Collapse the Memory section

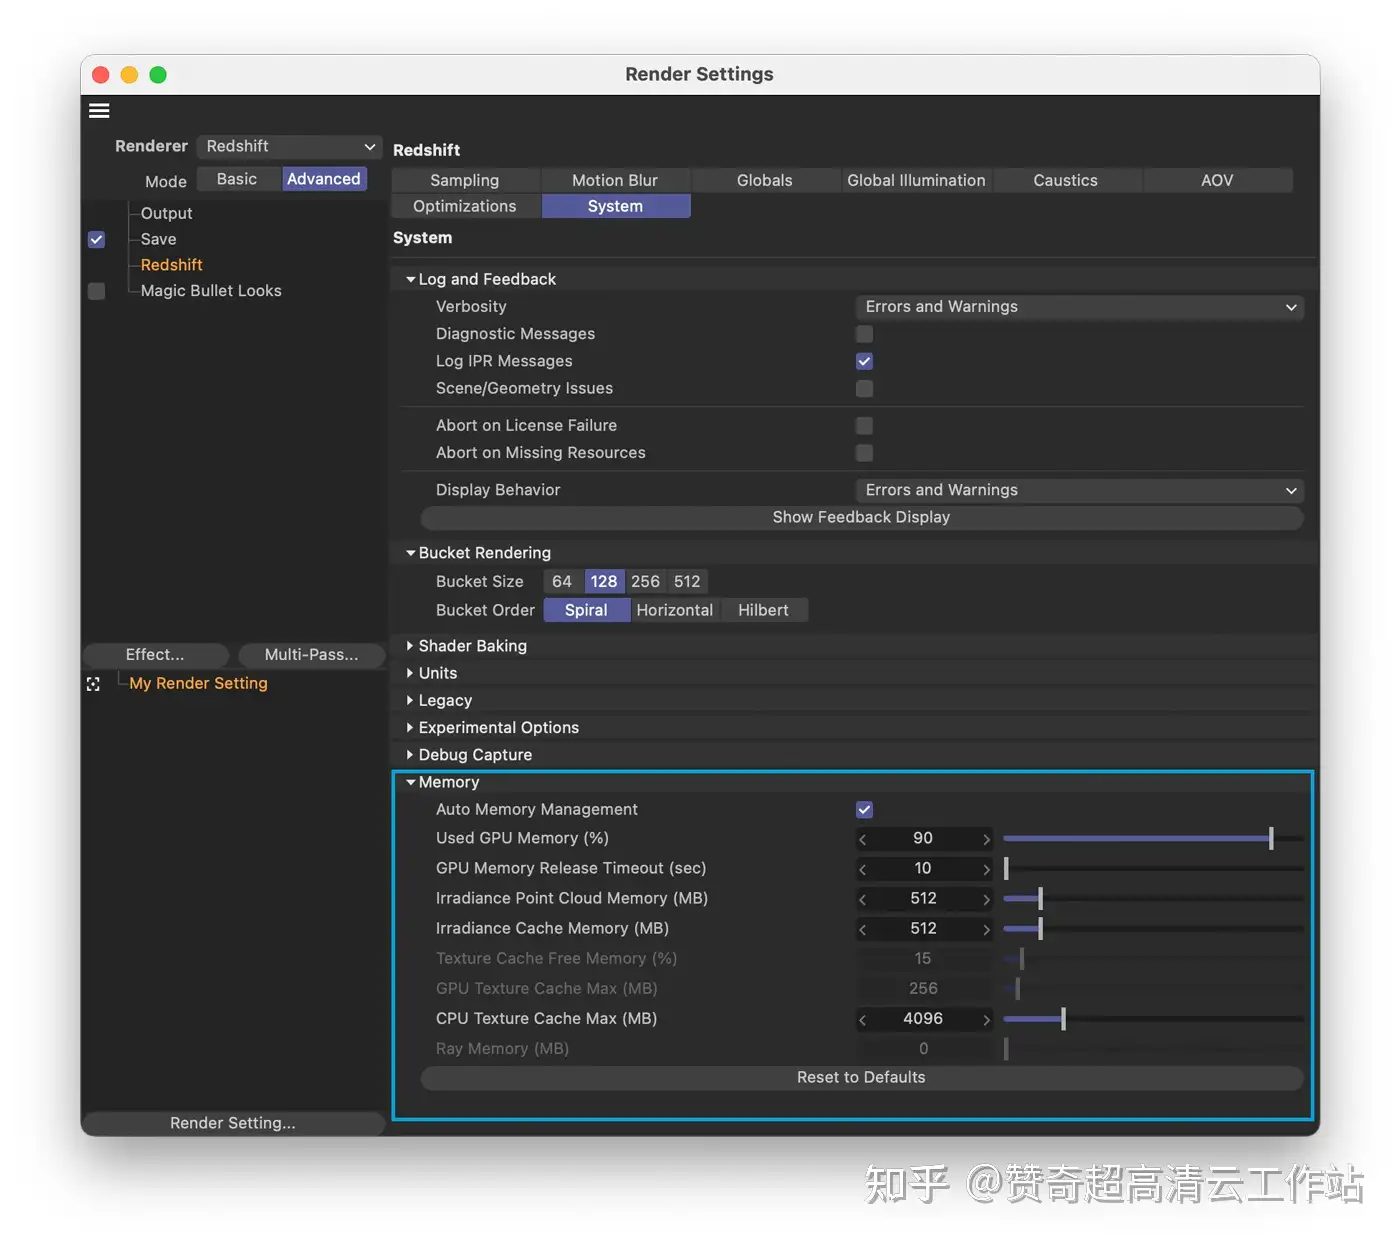coord(410,782)
